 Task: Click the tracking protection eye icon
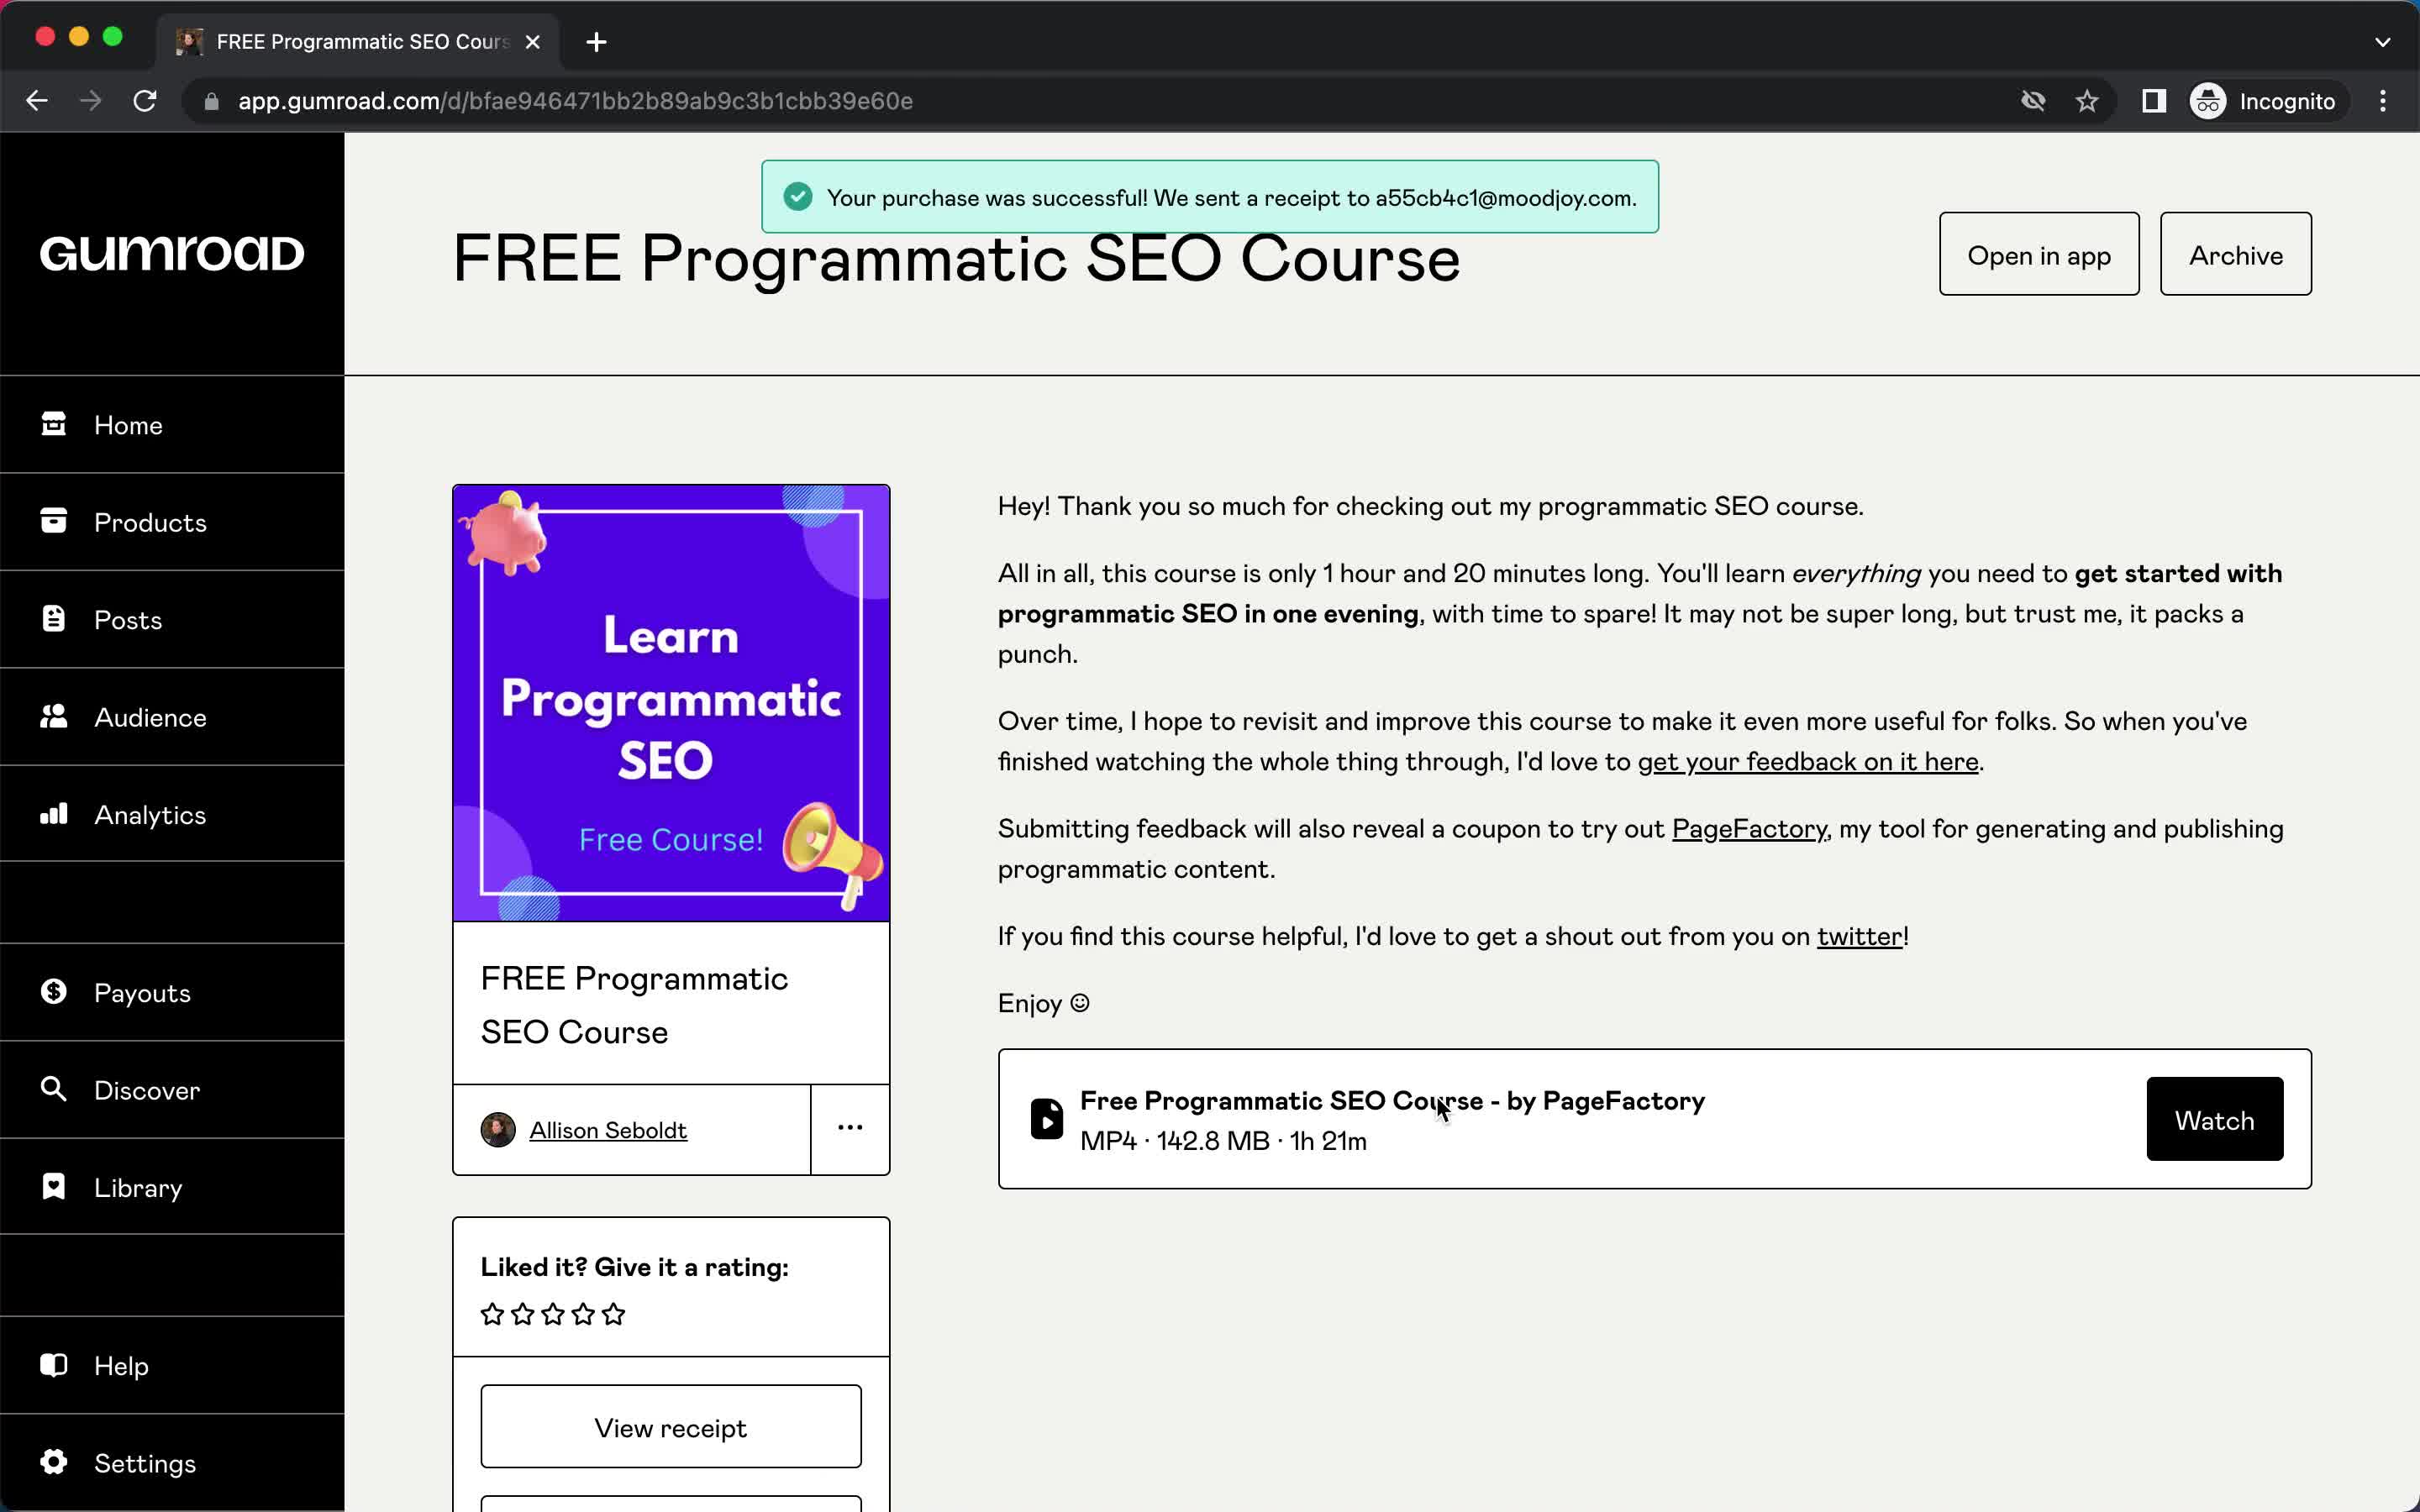pyautogui.click(x=2033, y=101)
